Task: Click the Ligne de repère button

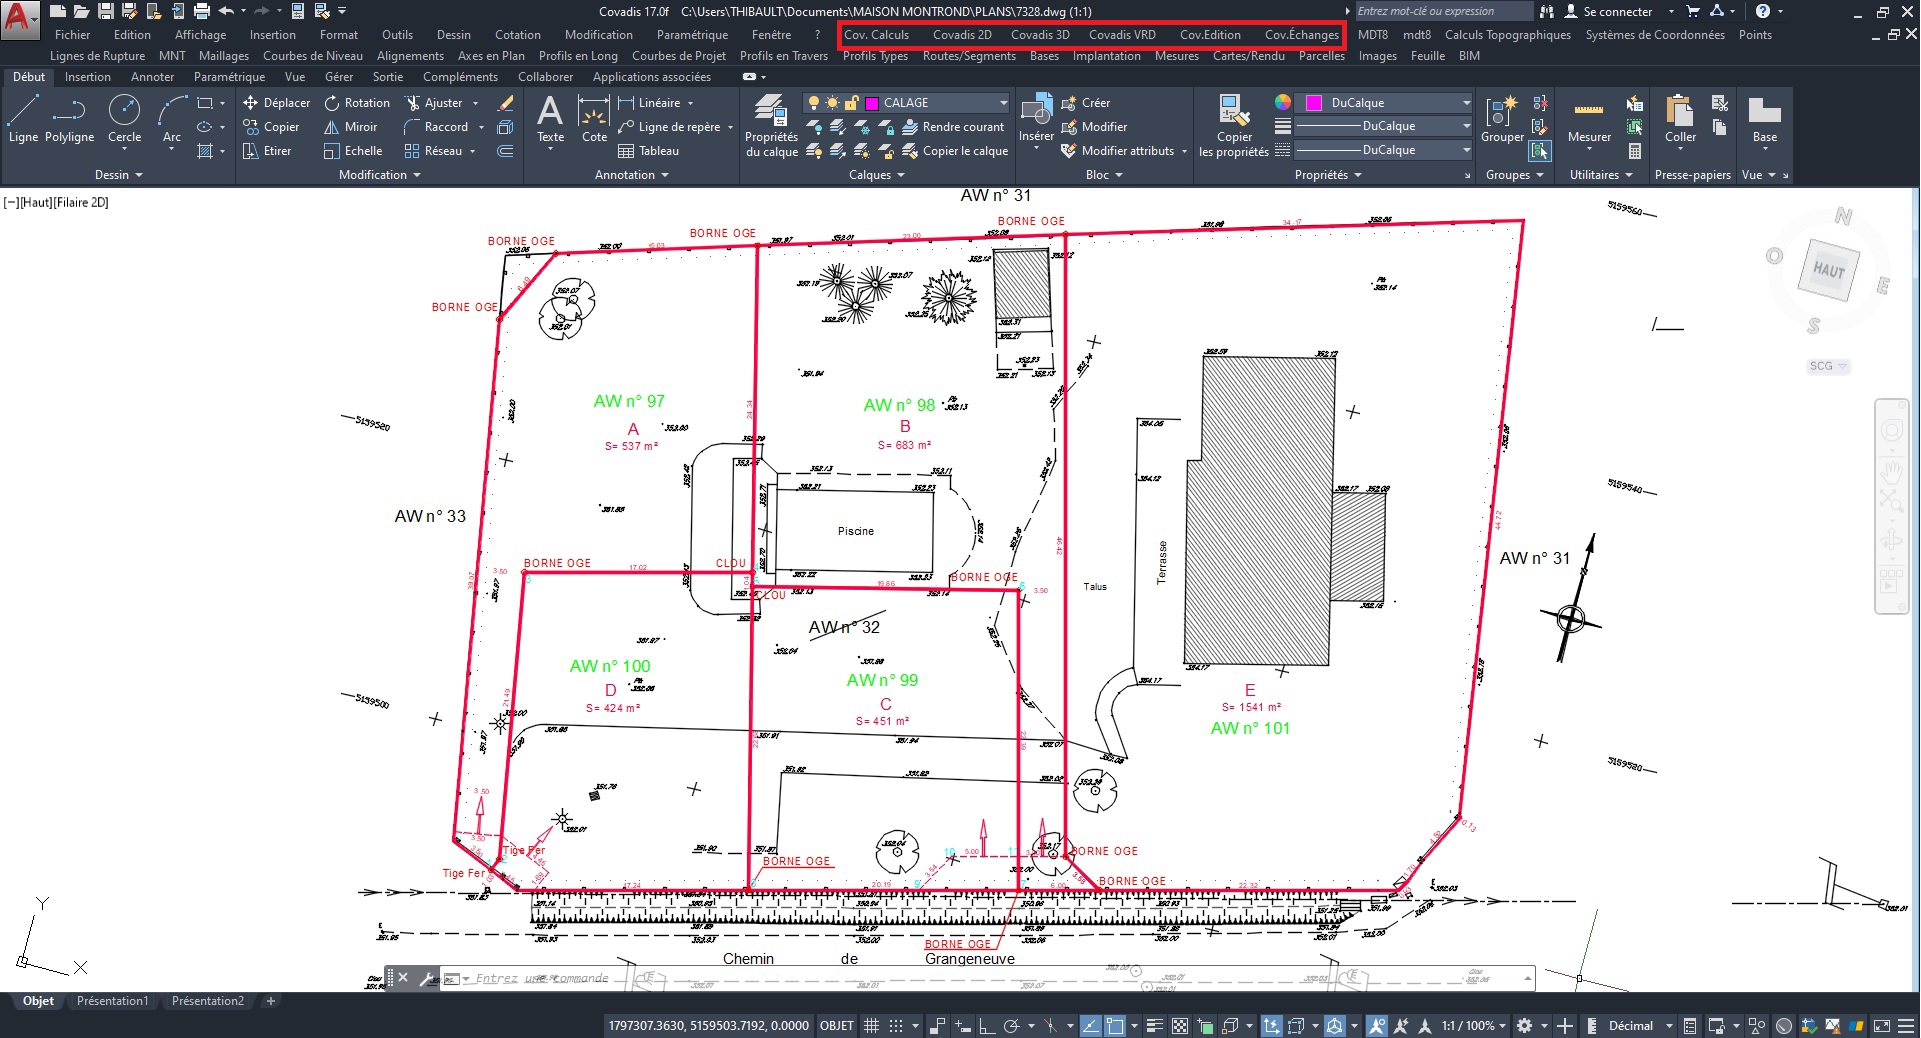Action: (x=669, y=127)
